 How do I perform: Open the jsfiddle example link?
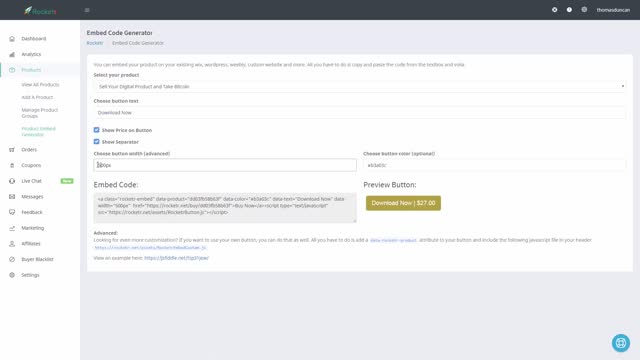coord(176,258)
